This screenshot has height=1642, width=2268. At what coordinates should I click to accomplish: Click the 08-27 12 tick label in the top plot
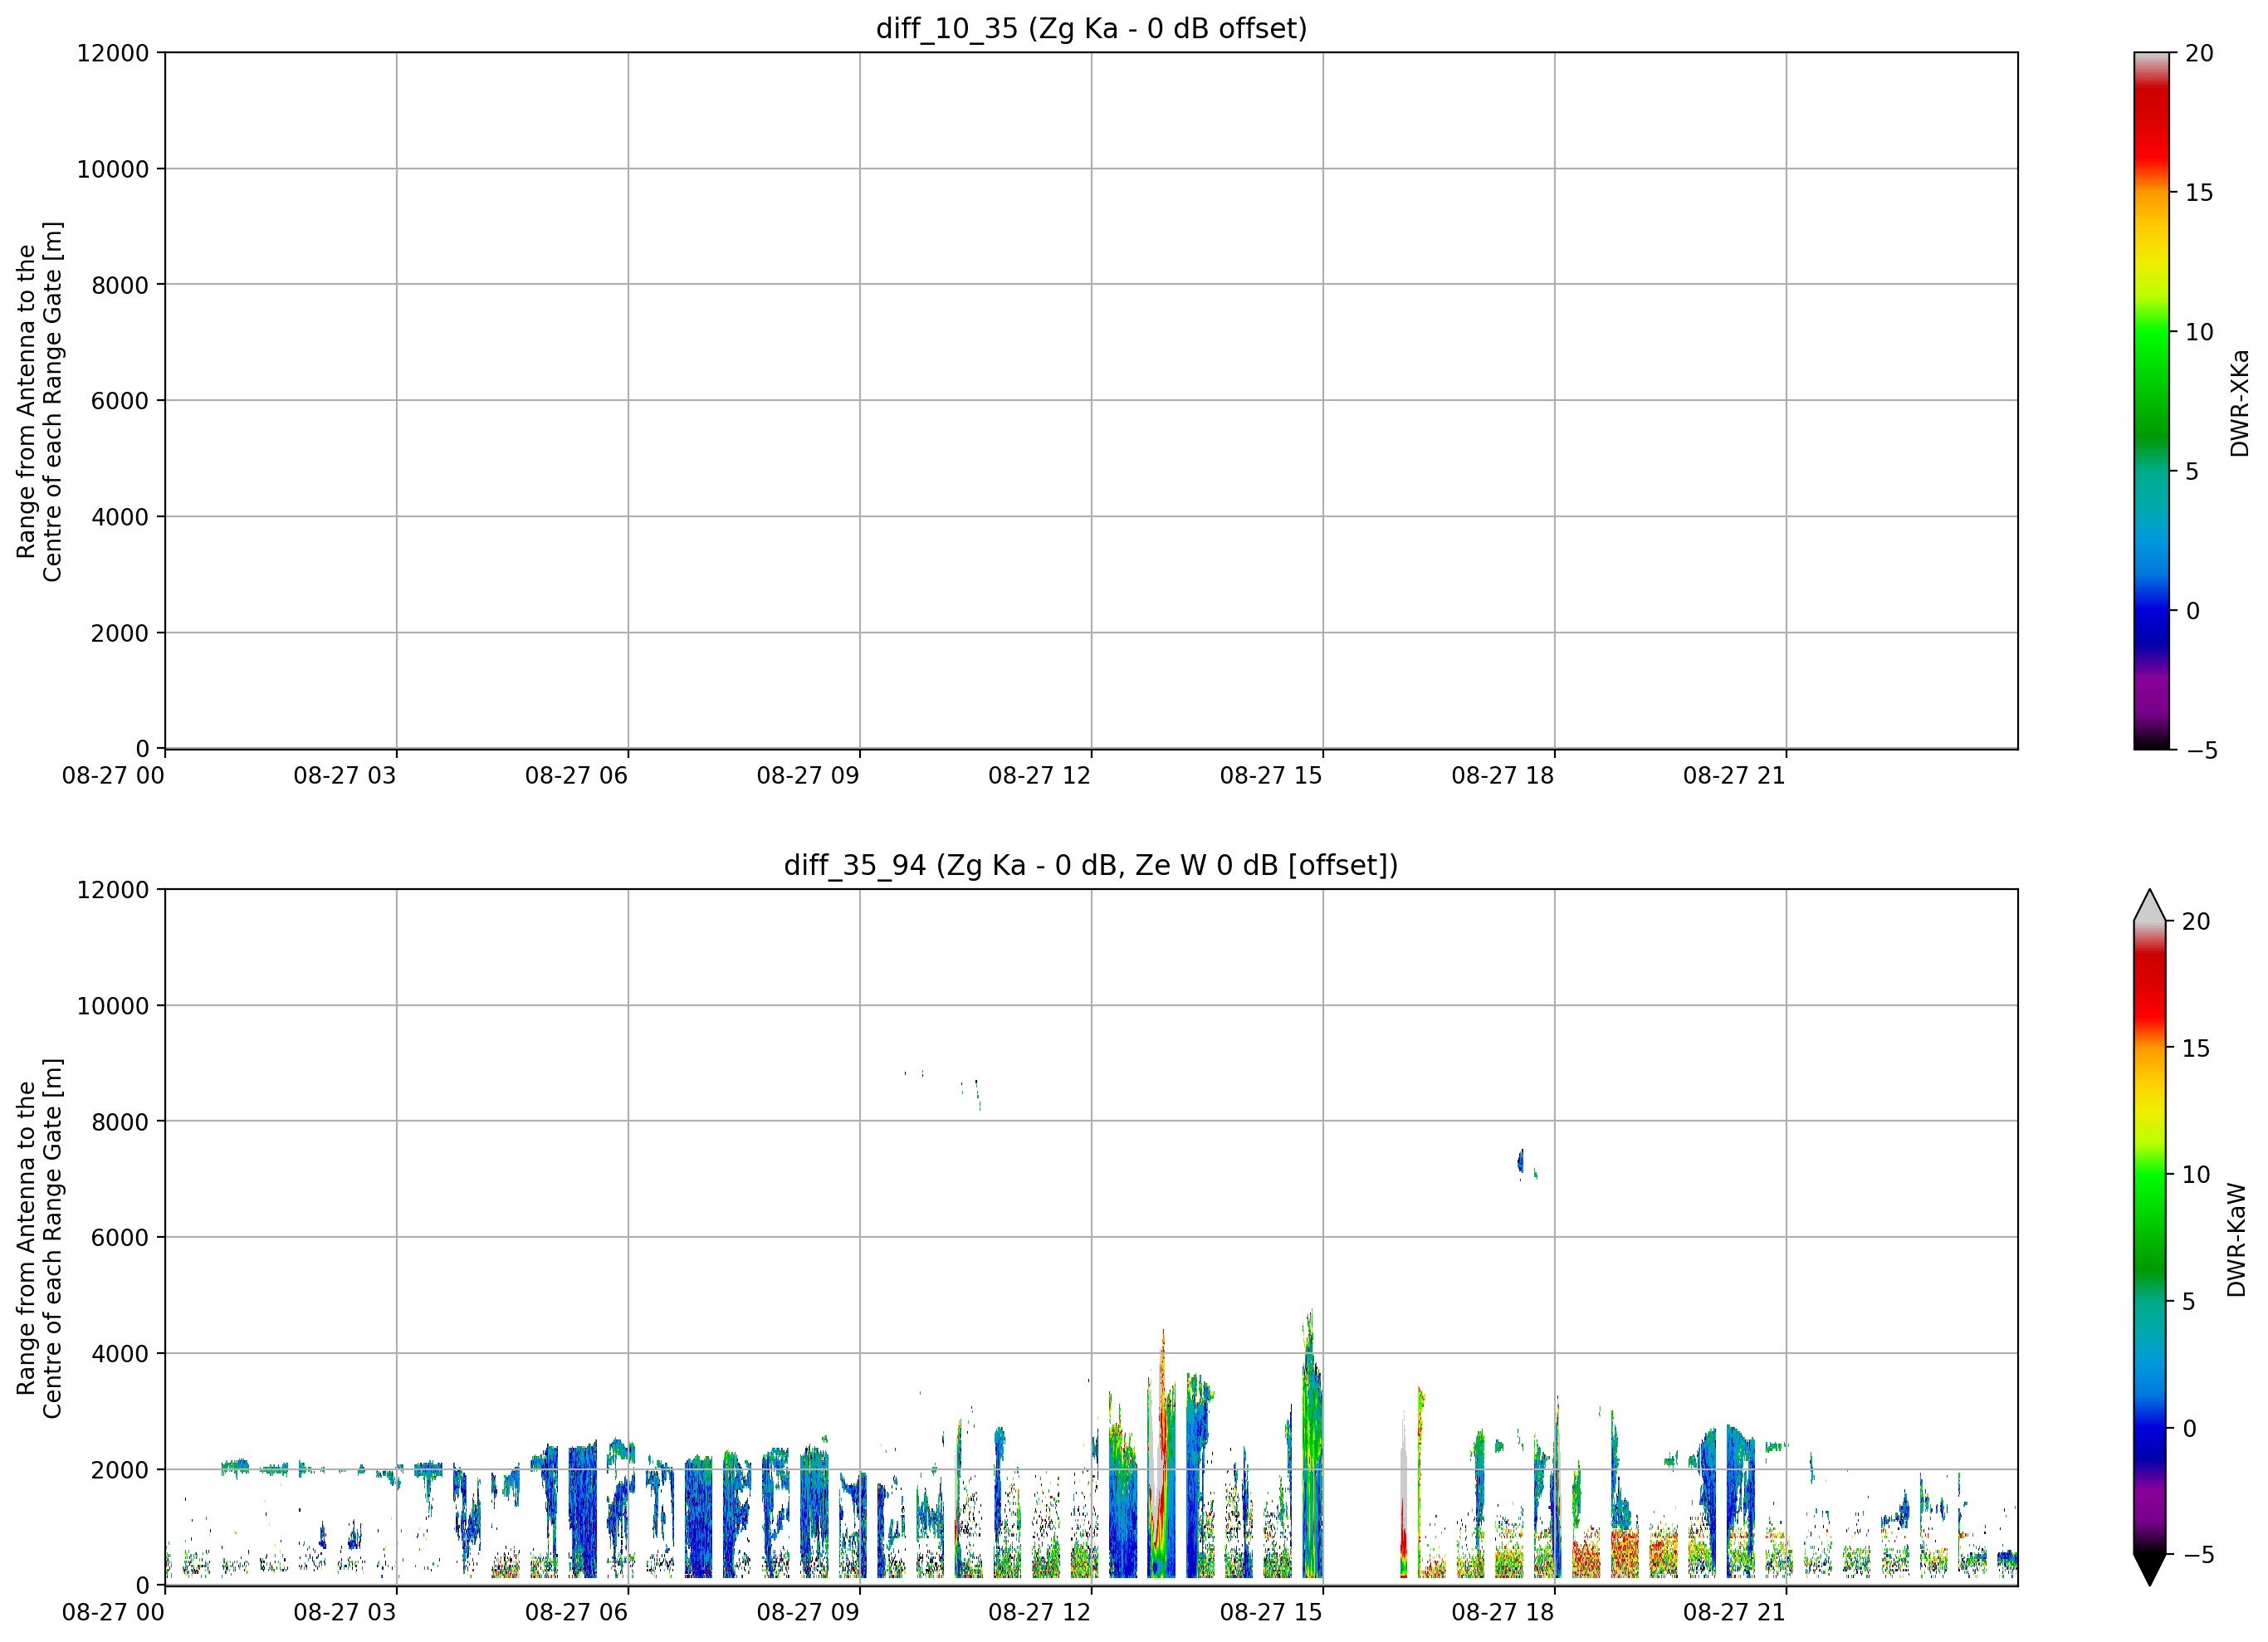click(x=1039, y=776)
